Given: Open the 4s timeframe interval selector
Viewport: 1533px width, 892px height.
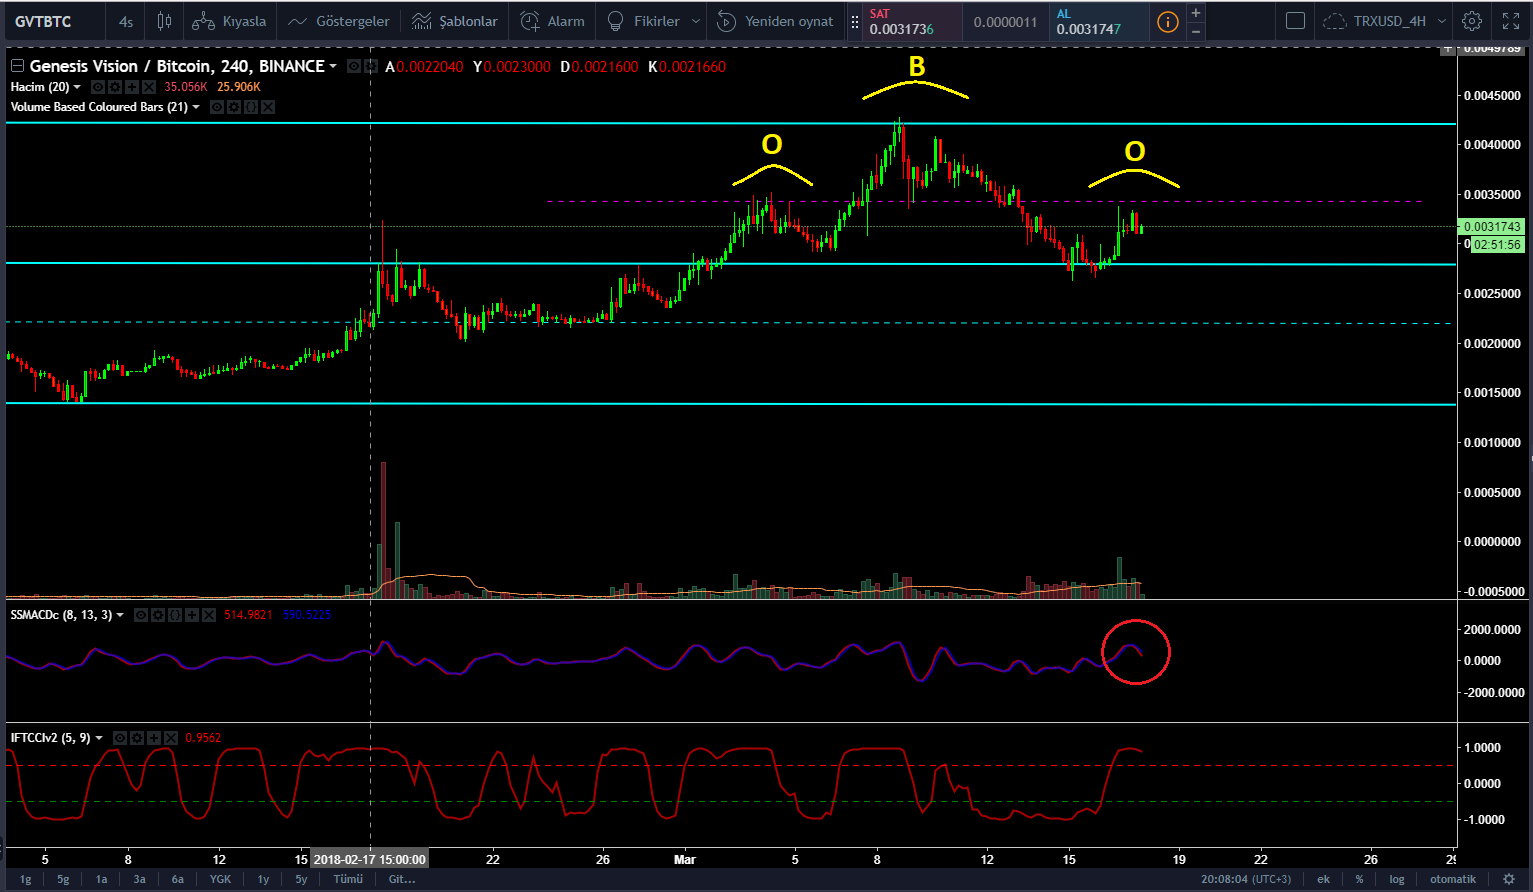Looking at the screenshot, I should [x=126, y=21].
